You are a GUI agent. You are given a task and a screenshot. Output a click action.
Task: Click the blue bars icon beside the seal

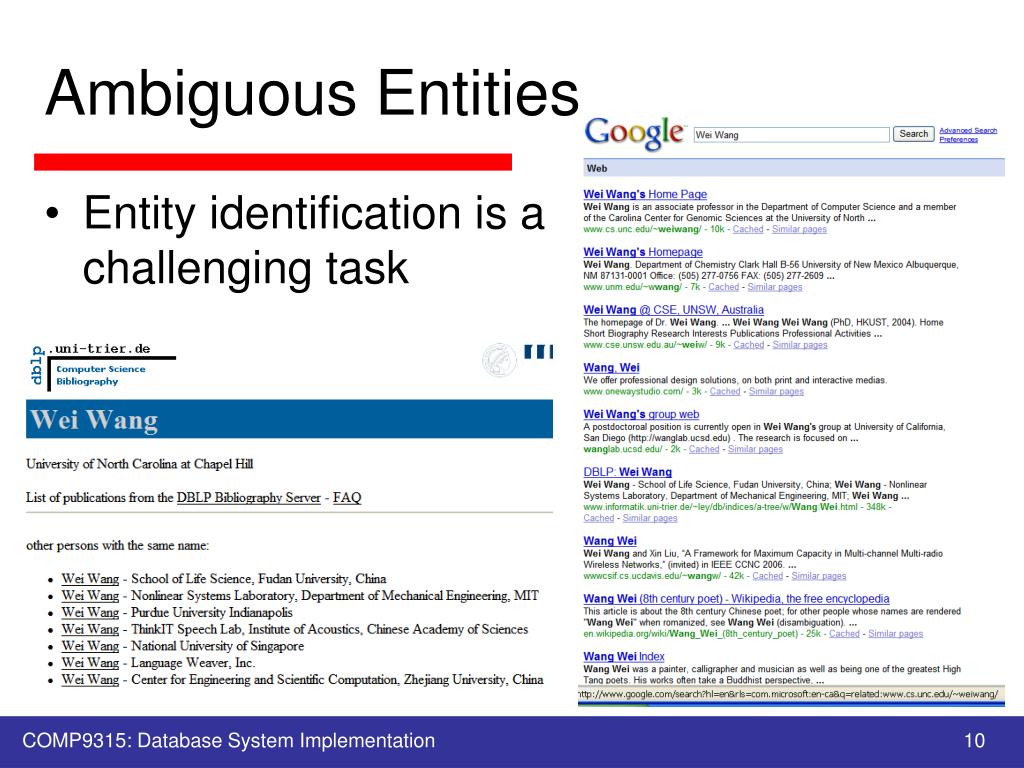click(x=539, y=352)
